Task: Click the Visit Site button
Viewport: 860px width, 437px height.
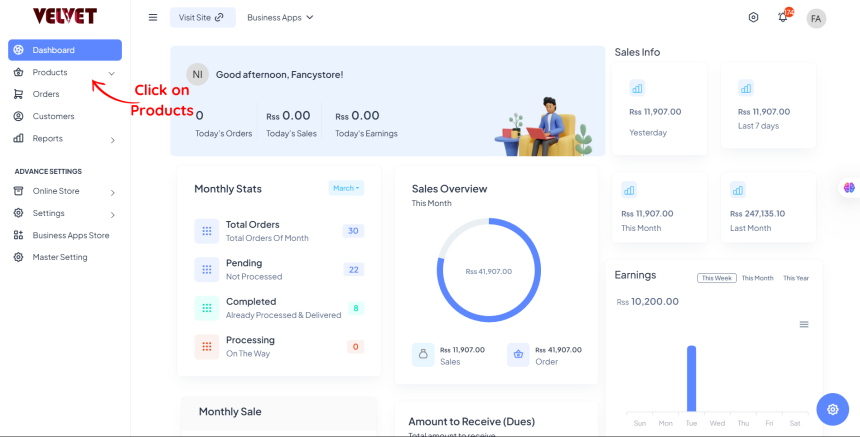Action: 202,17
